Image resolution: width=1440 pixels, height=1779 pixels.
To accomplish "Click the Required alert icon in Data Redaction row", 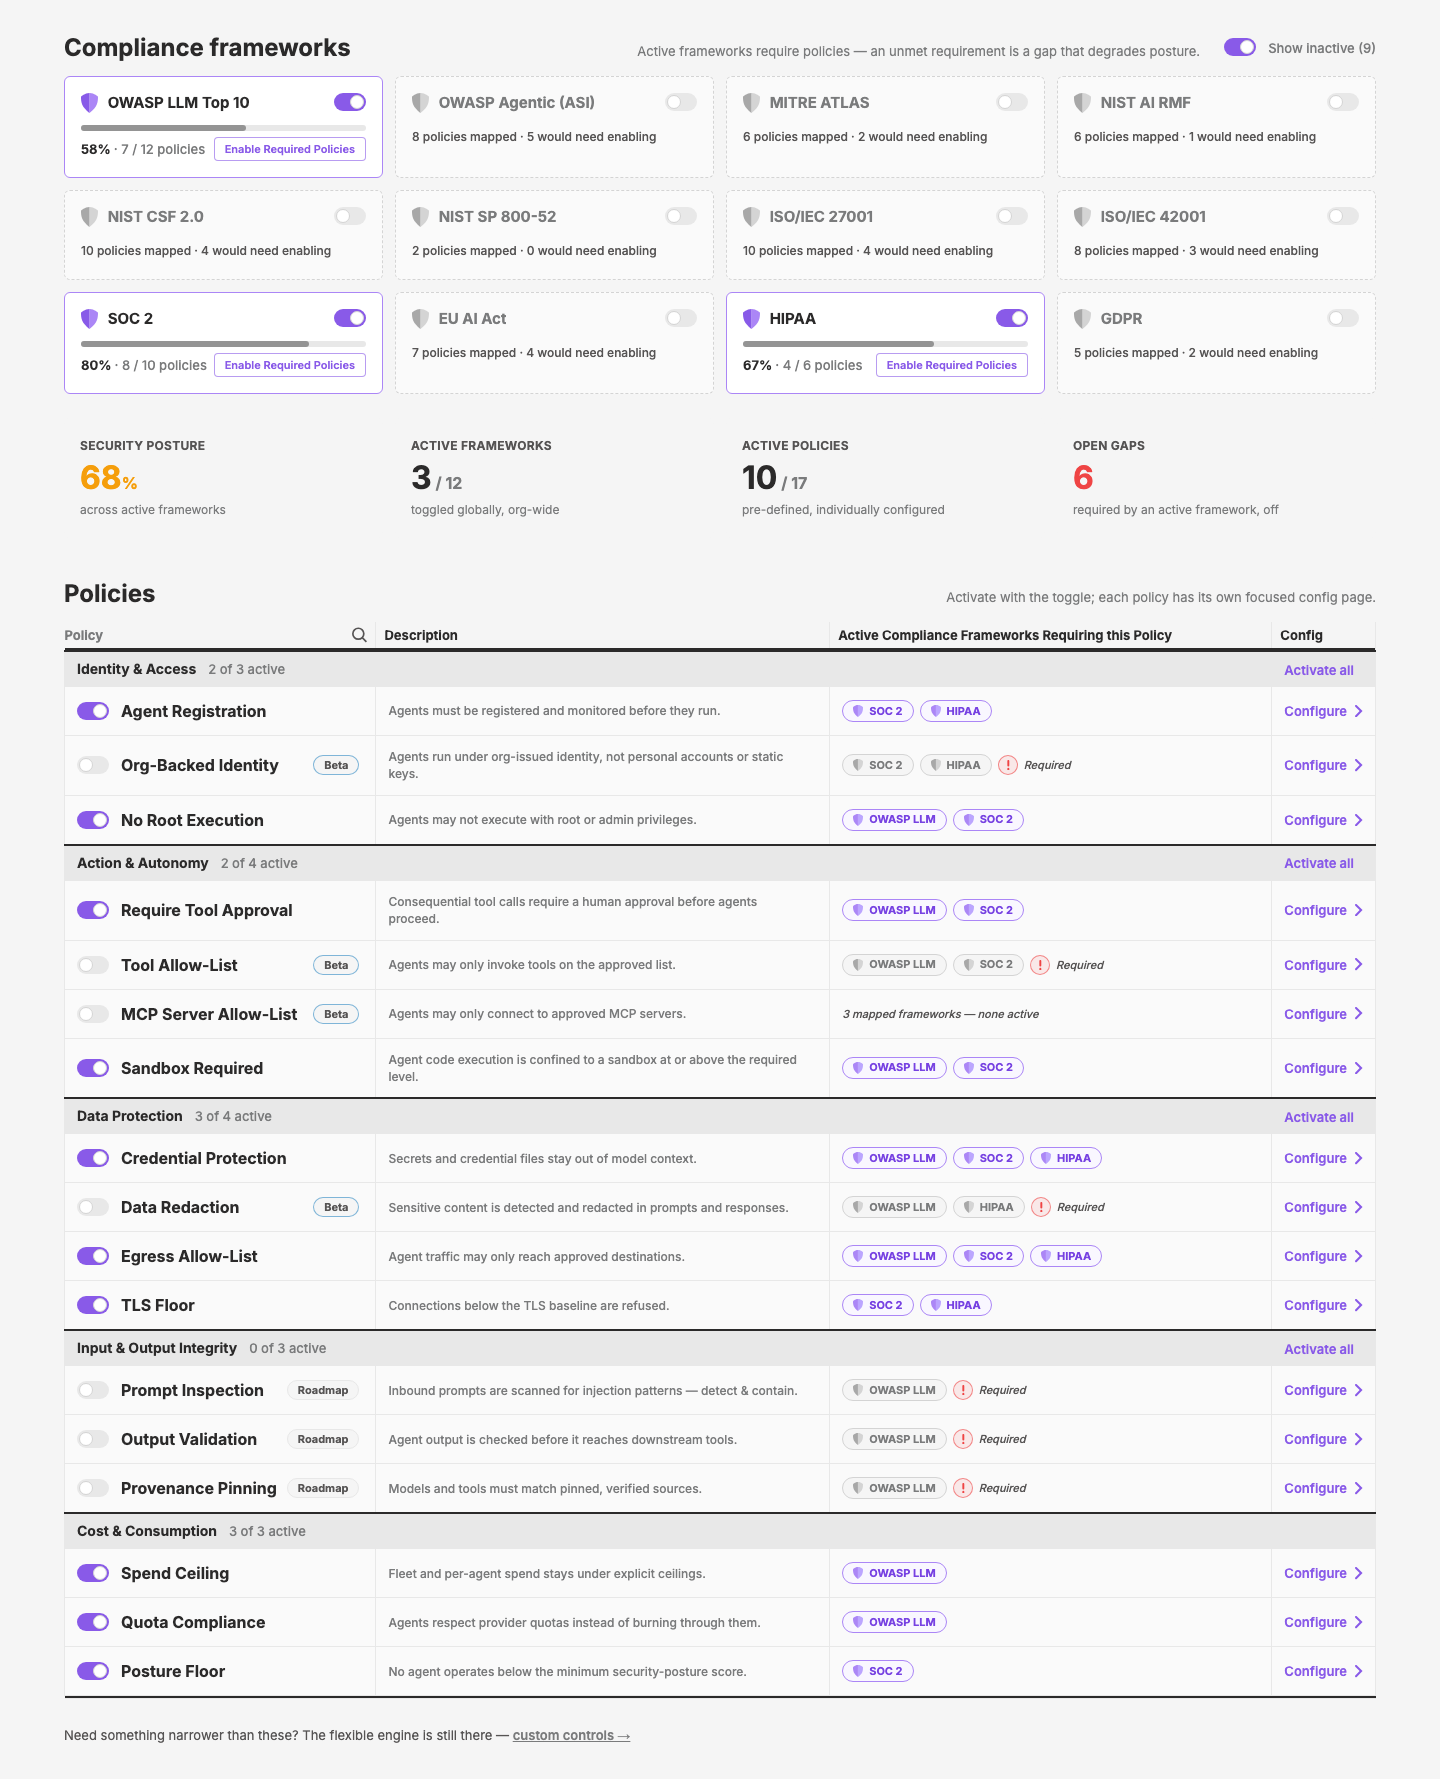I will click(x=1041, y=1207).
